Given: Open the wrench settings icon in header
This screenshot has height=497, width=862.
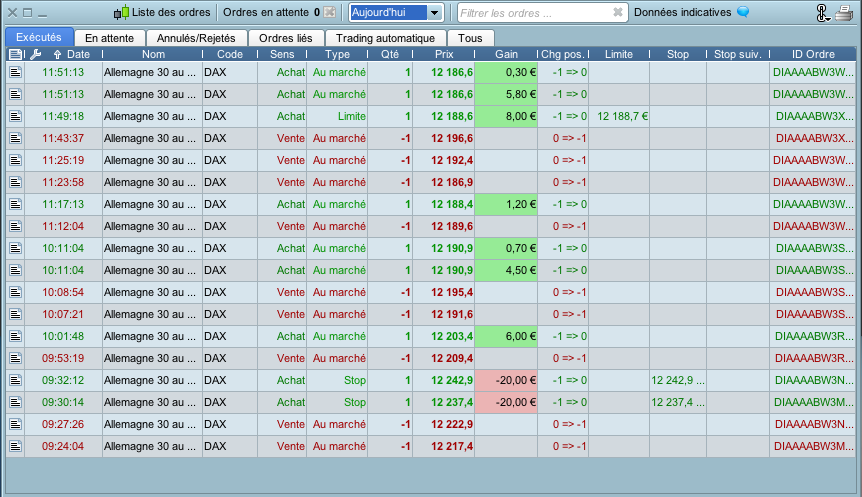Looking at the screenshot, I should tap(35, 54).
